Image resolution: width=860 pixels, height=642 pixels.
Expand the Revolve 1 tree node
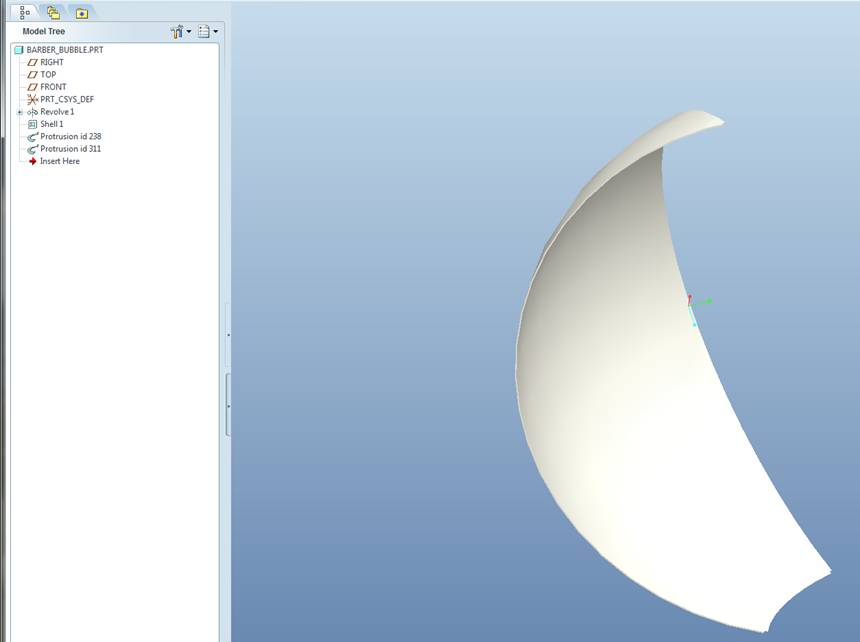click(19, 111)
